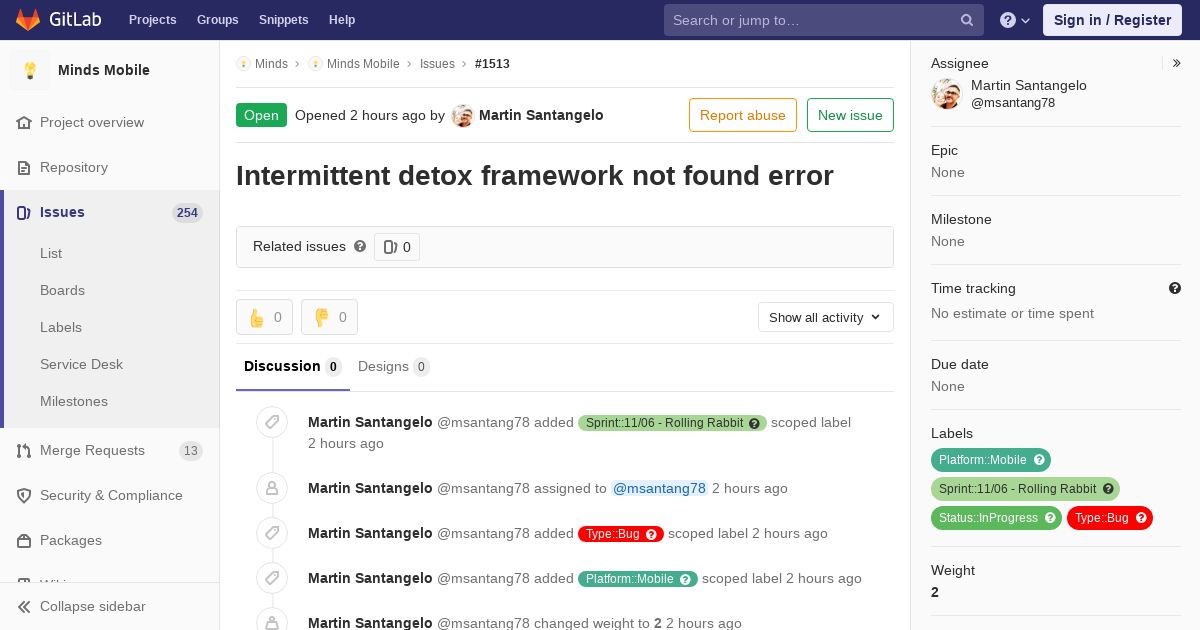Screen dimensions: 1200x630
Task: Click the Report abuse button
Action: click(x=743, y=115)
